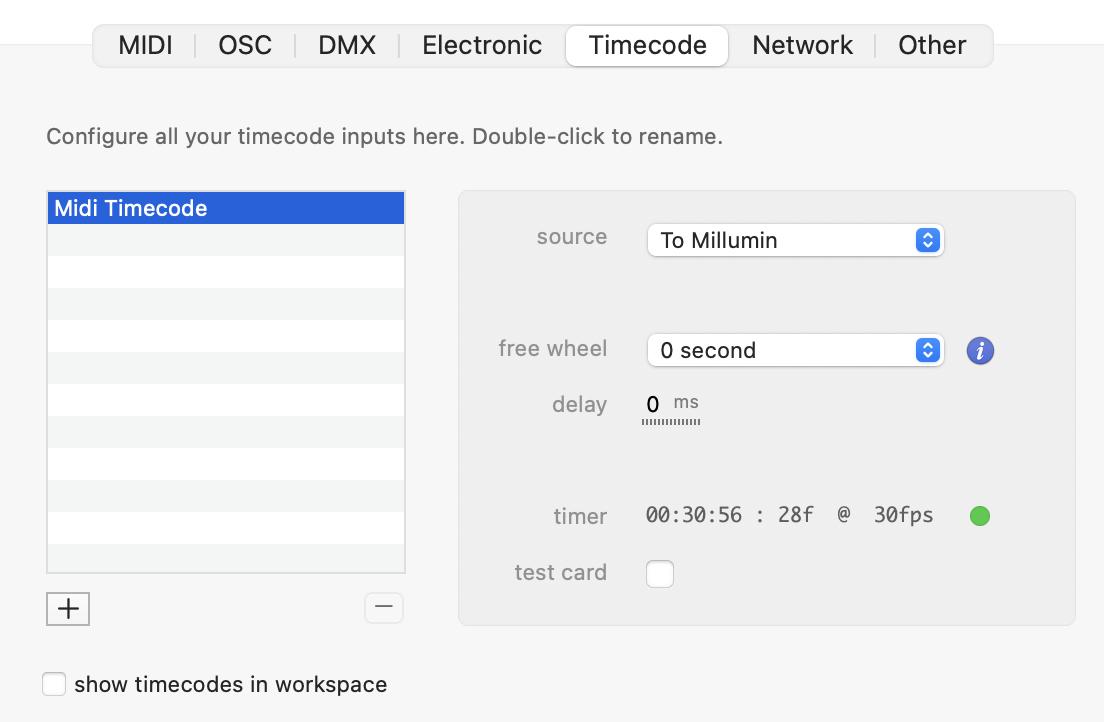
Task: Go to the Electronic tab
Action: [x=482, y=46]
